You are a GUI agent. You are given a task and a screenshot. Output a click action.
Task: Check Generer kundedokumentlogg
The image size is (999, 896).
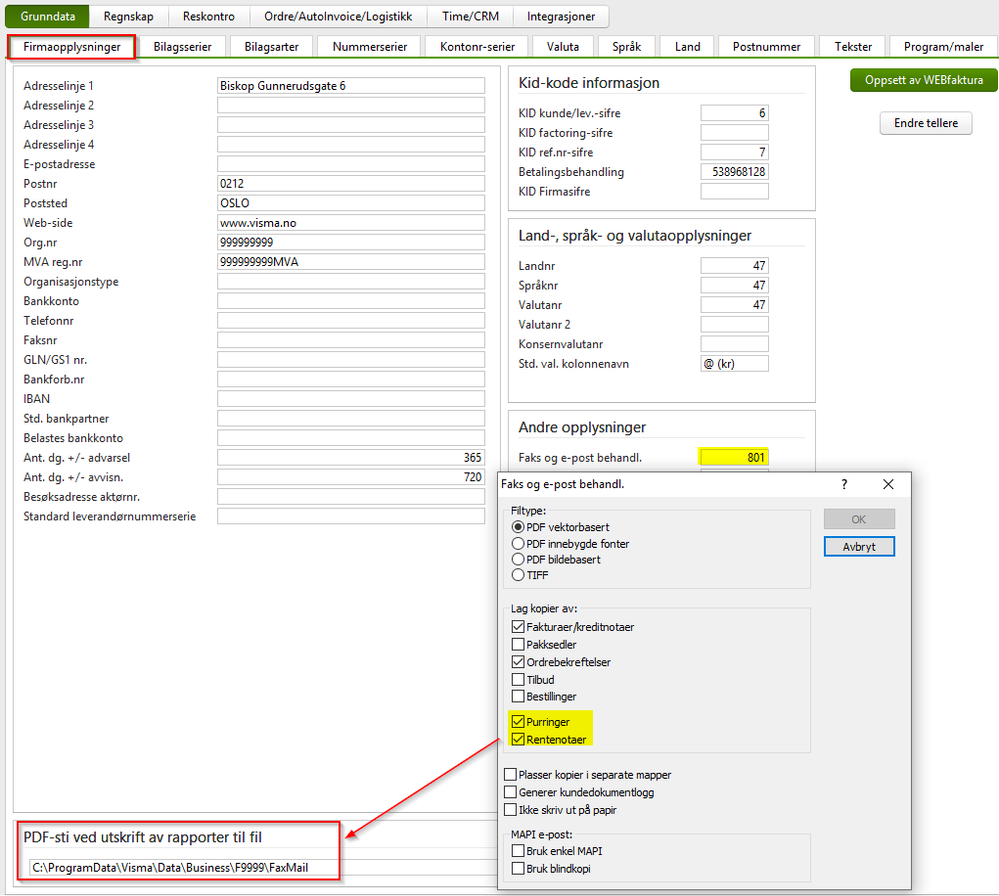click(x=510, y=792)
